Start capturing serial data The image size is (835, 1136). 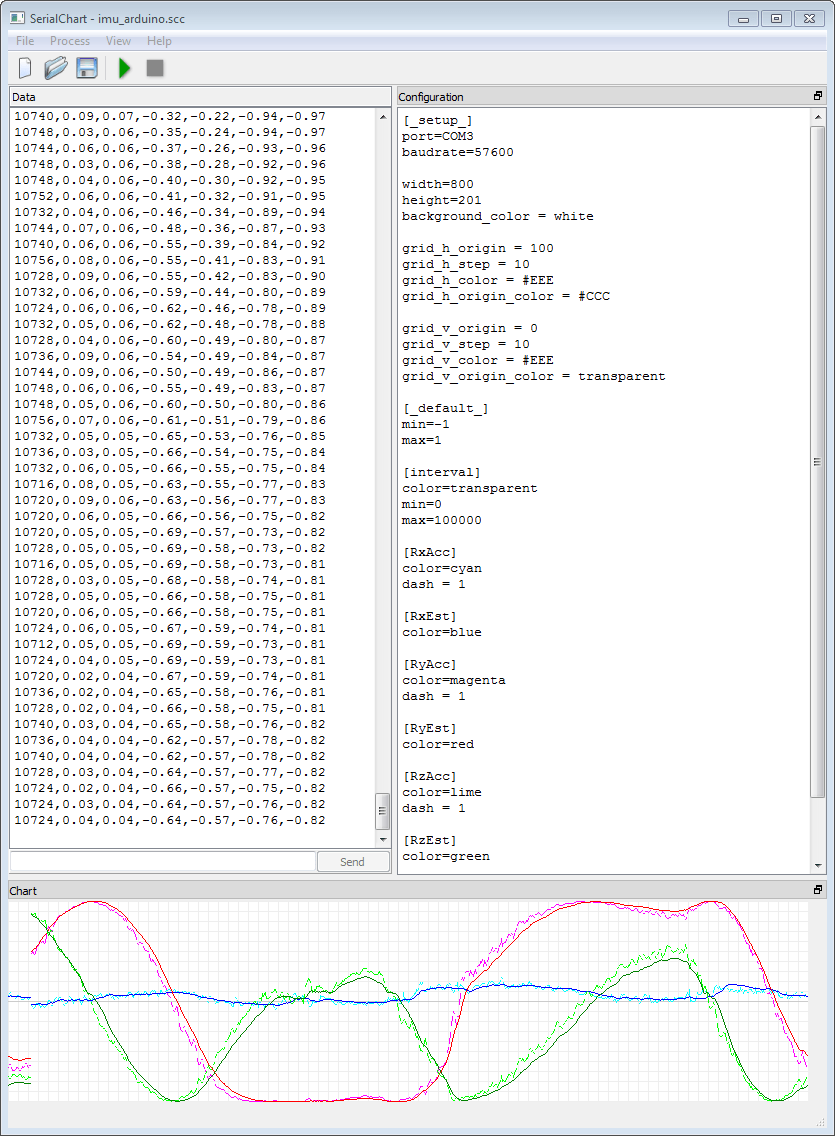click(x=124, y=67)
